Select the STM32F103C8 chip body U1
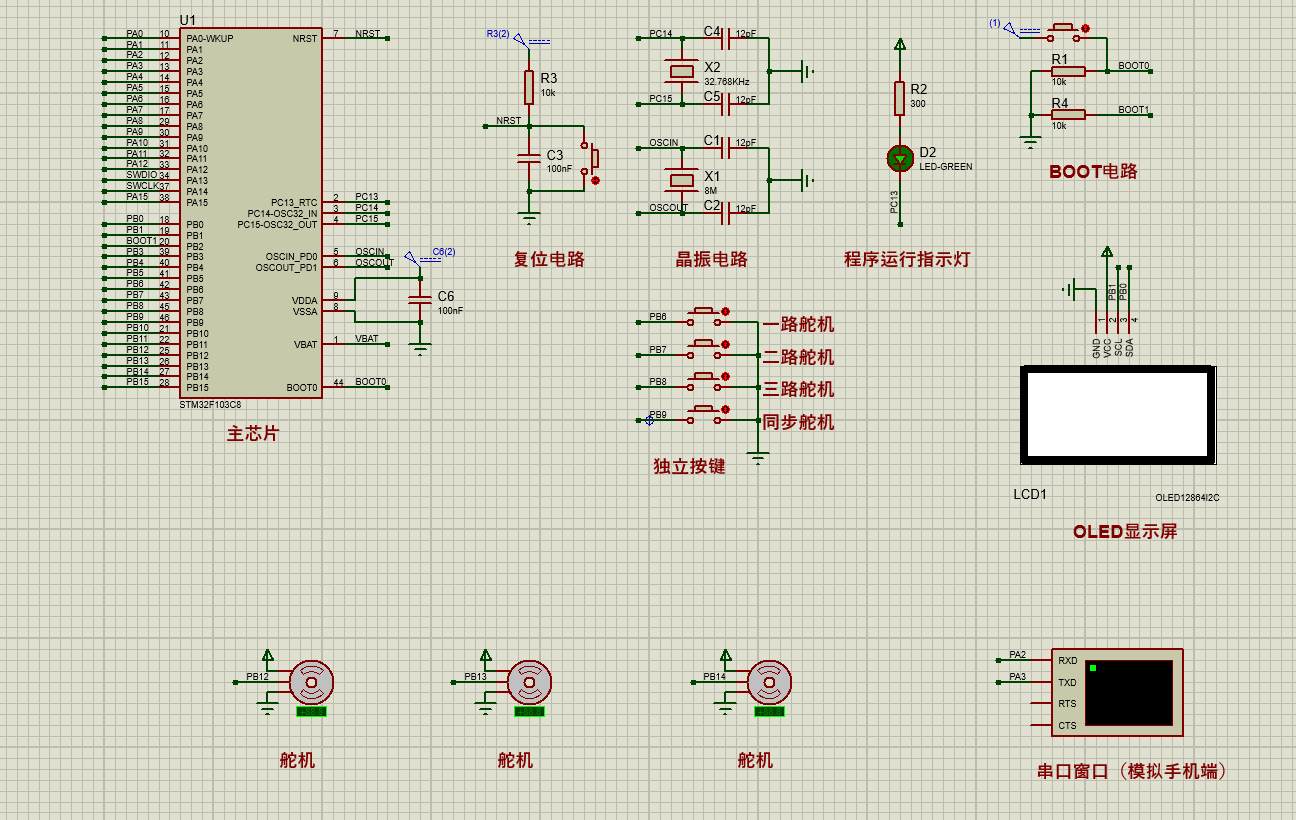1296x820 pixels. coord(251,212)
